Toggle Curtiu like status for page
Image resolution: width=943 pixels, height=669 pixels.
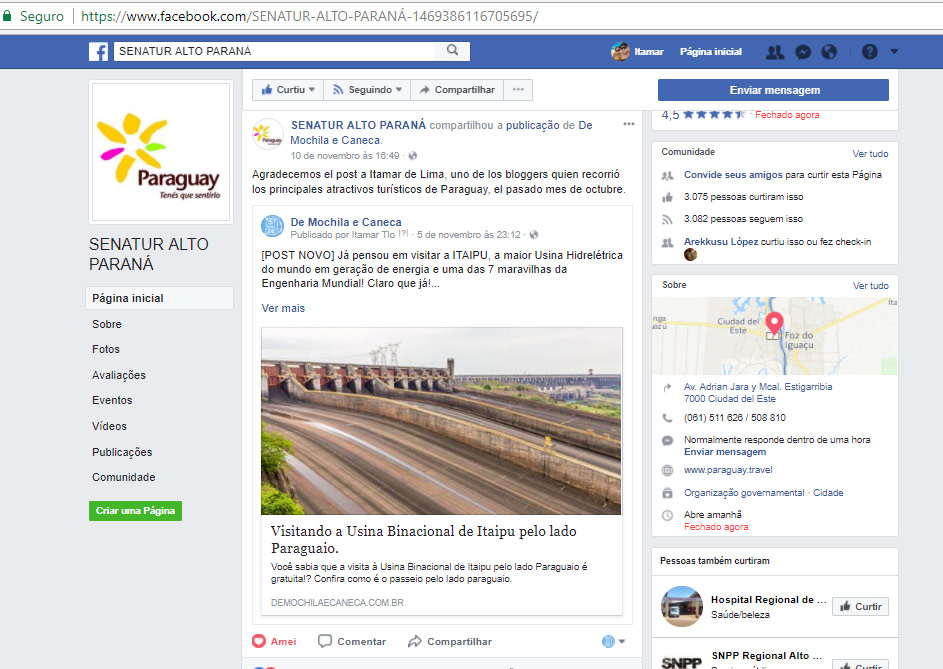(x=288, y=90)
